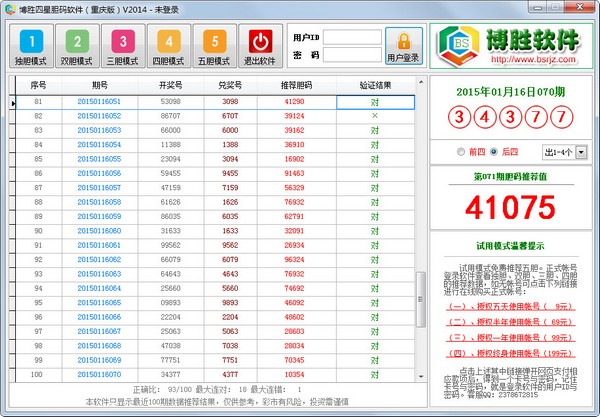Click the × result in row 82
Image resolution: width=600 pixels, height=417 pixels.
[x=375, y=116]
